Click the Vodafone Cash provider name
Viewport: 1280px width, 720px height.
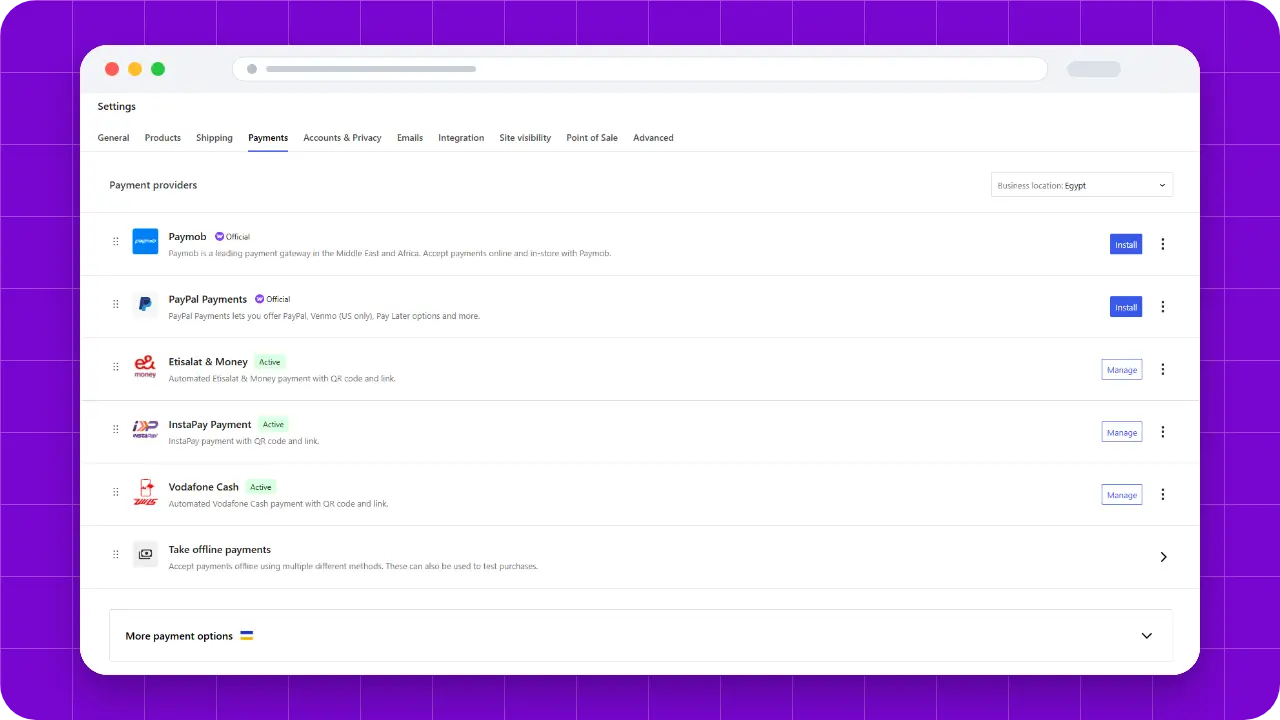[204, 487]
